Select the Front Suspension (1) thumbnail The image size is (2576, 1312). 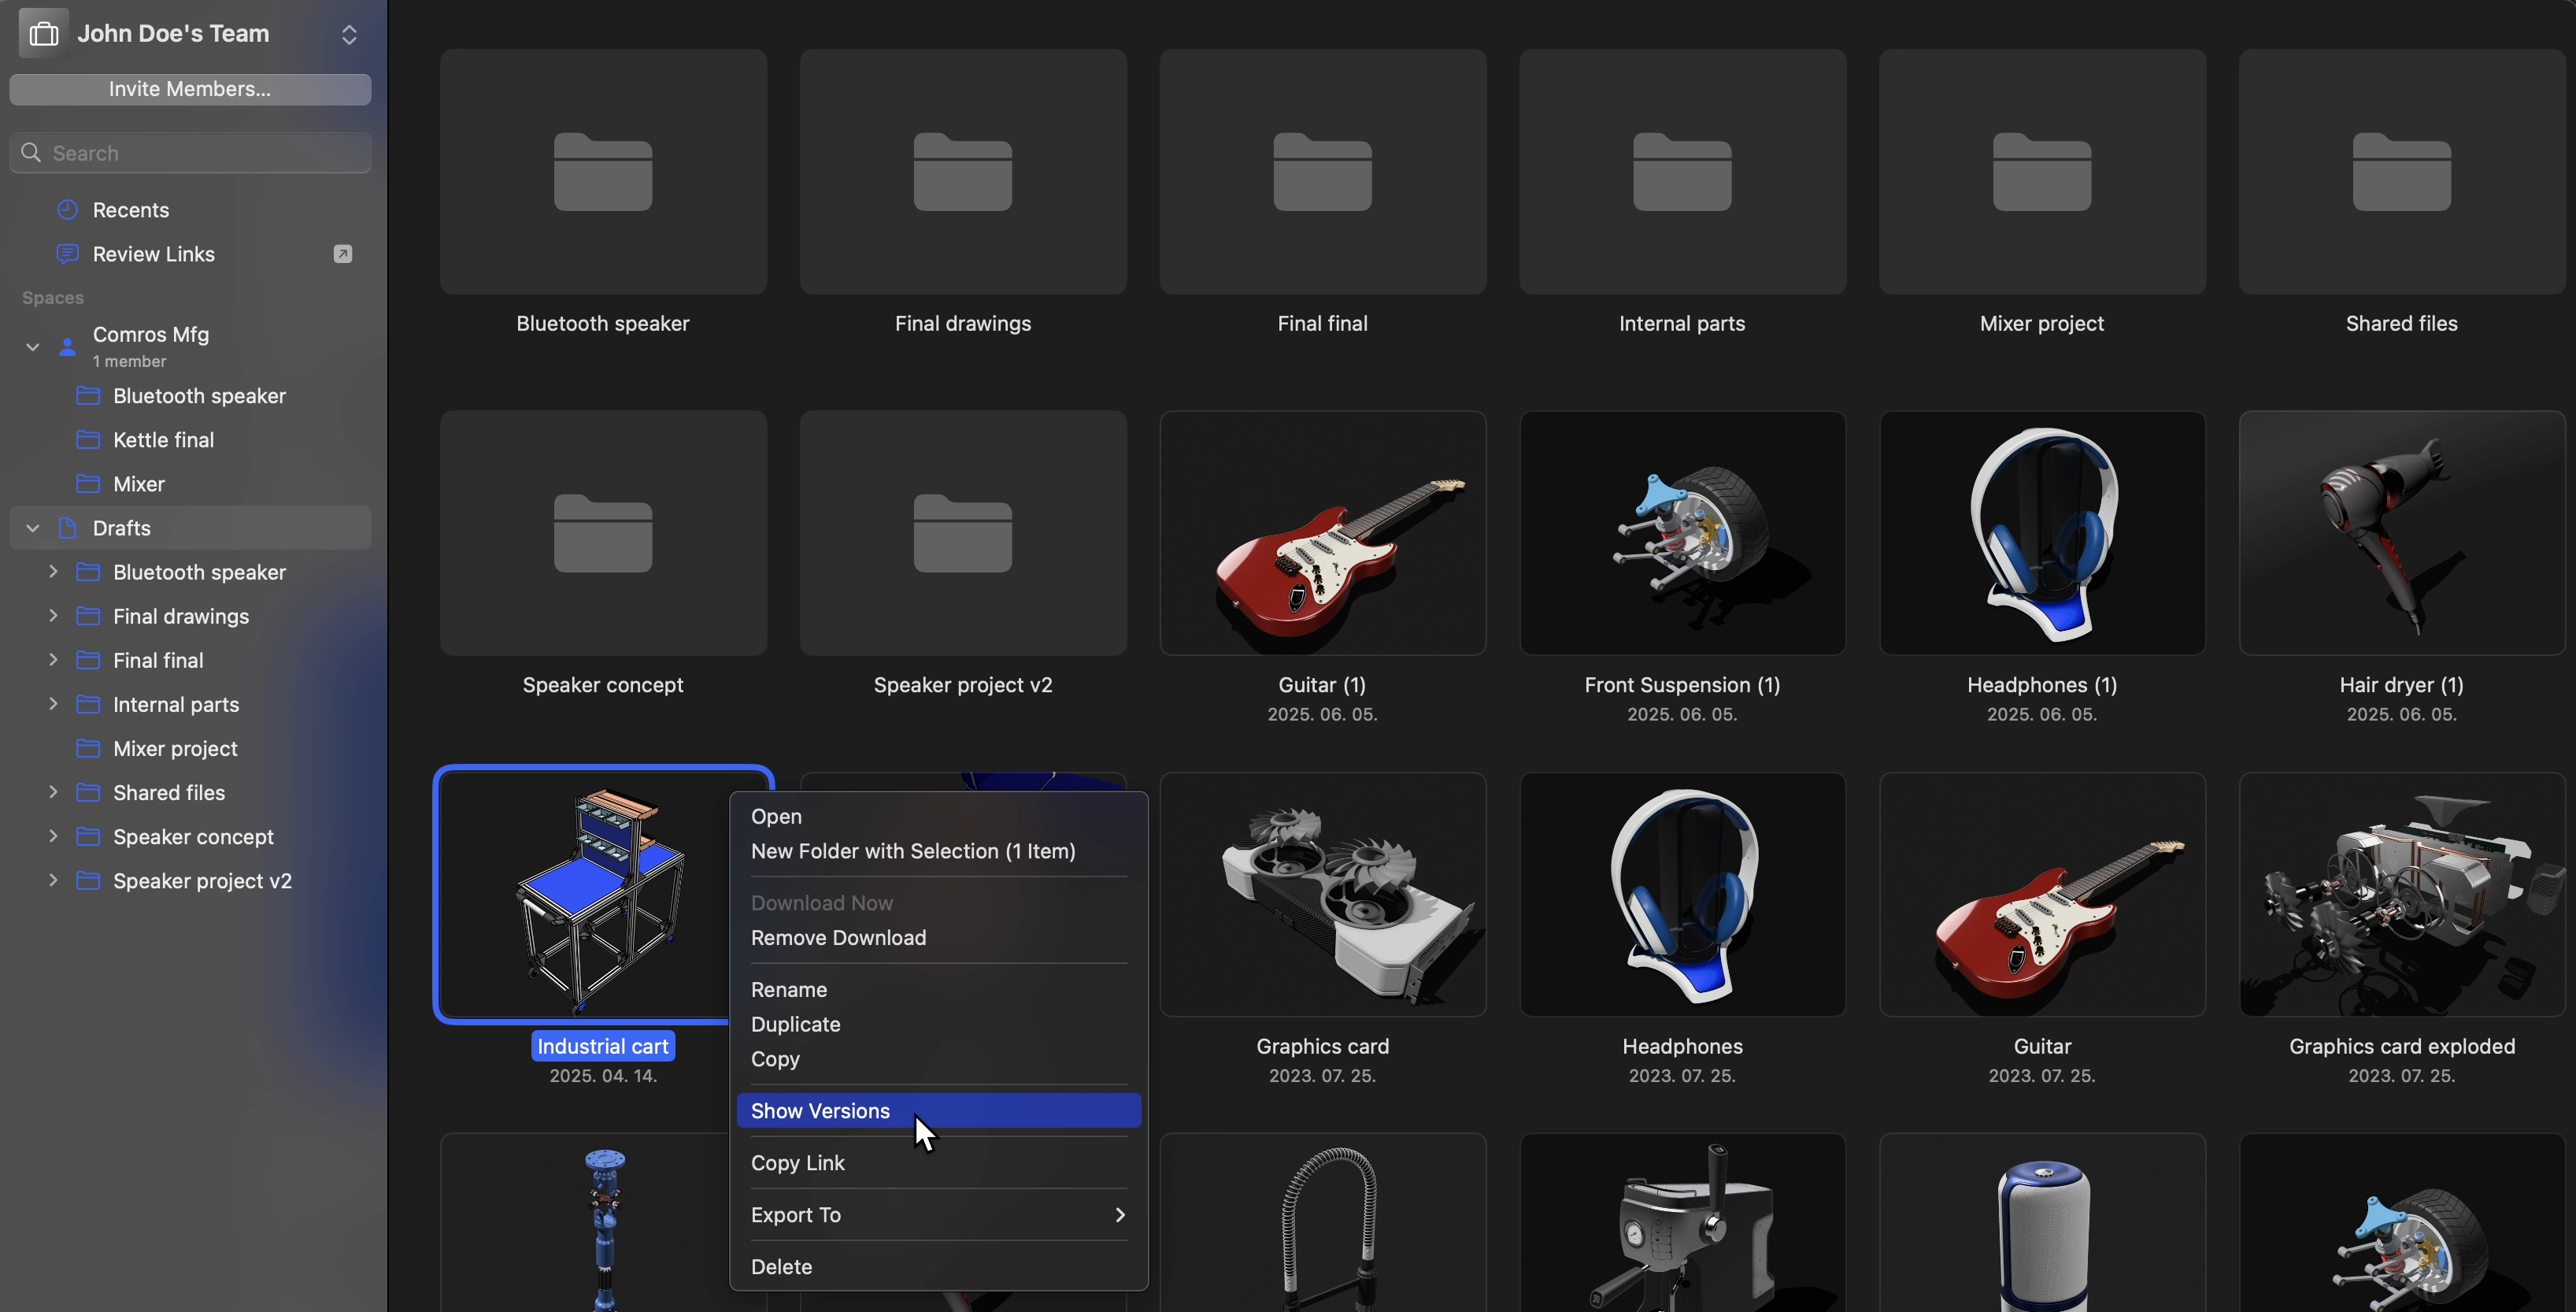[x=1682, y=533]
